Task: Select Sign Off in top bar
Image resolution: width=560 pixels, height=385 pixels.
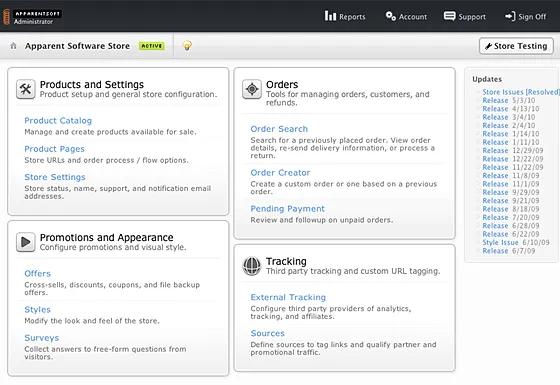Action: pyautogui.click(x=525, y=16)
